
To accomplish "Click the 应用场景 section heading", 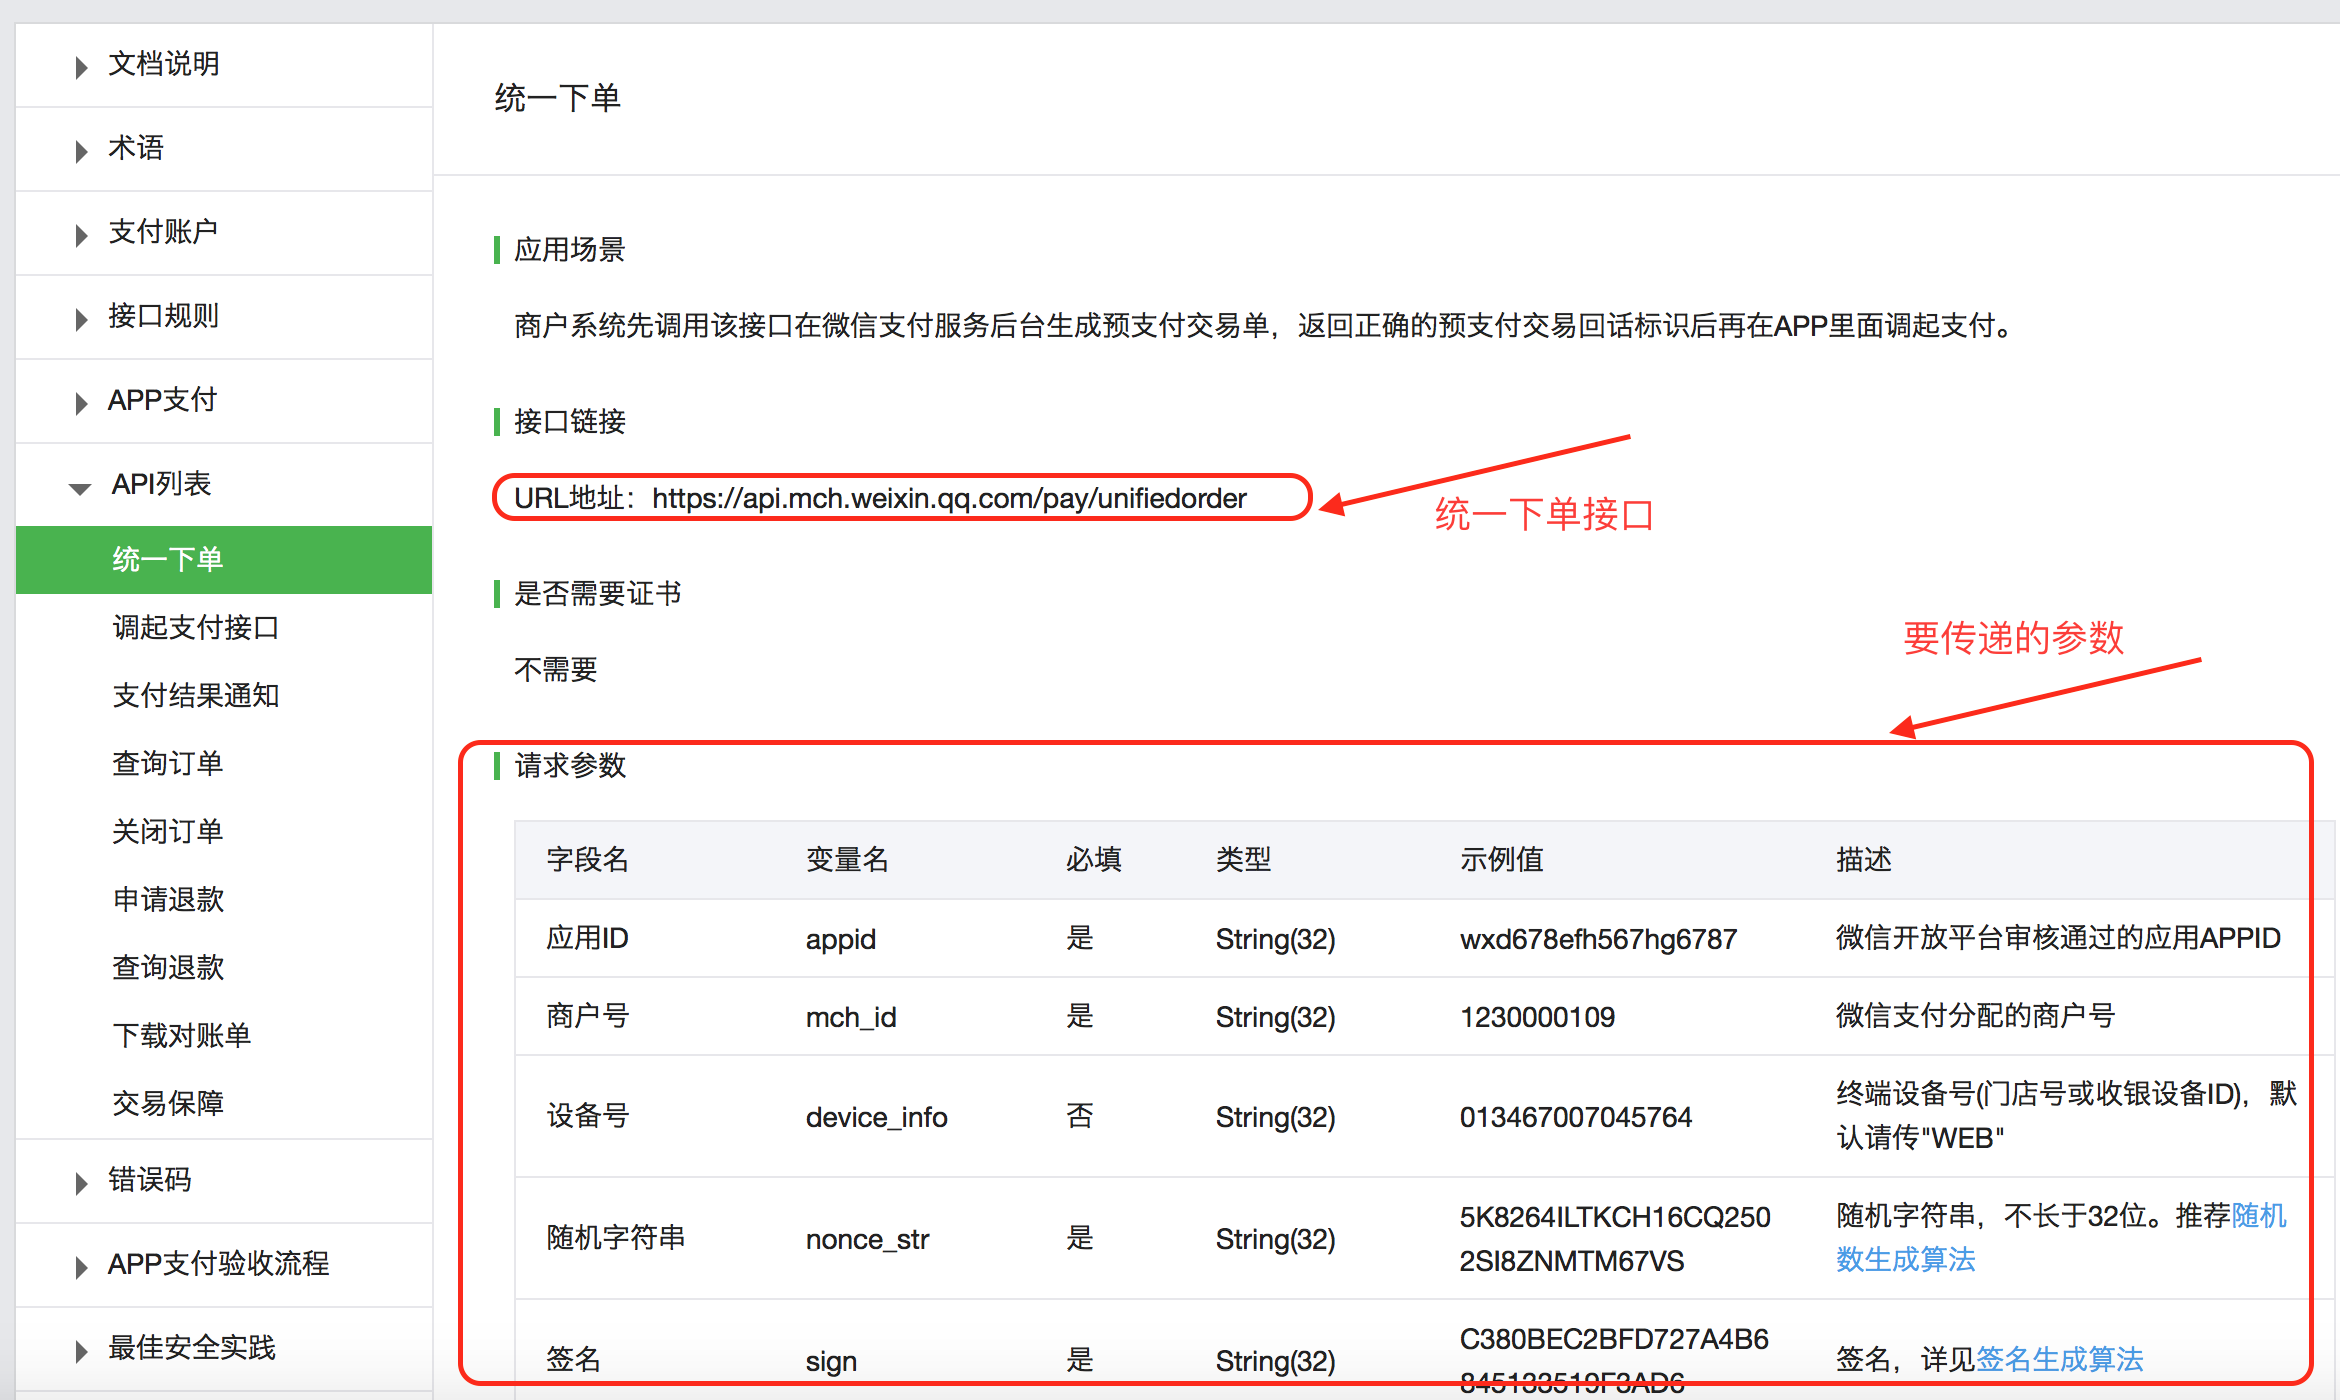I will [570, 250].
